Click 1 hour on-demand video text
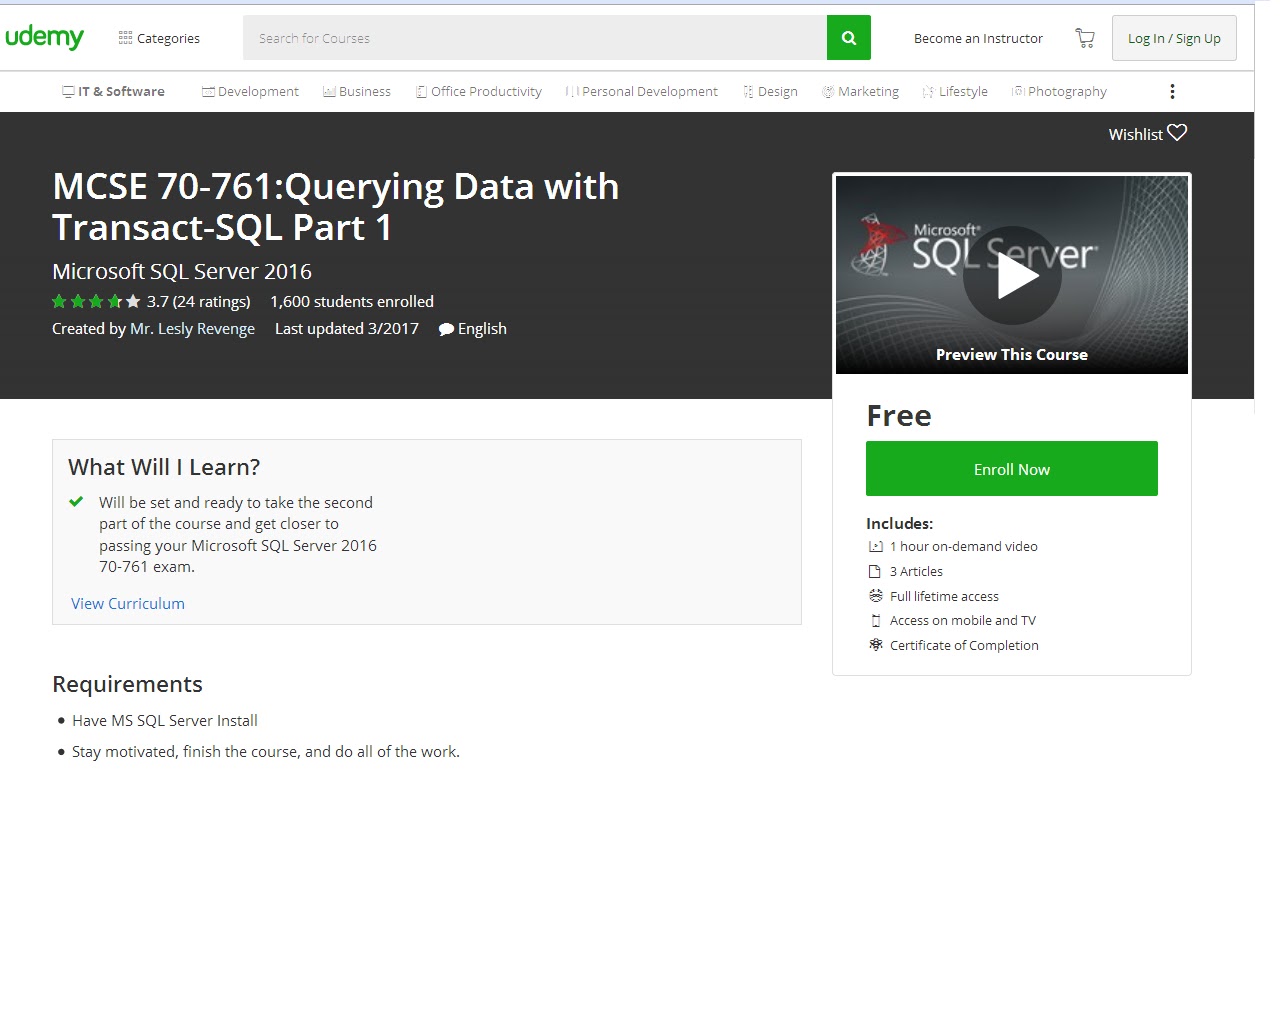 click(x=964, y=546)
